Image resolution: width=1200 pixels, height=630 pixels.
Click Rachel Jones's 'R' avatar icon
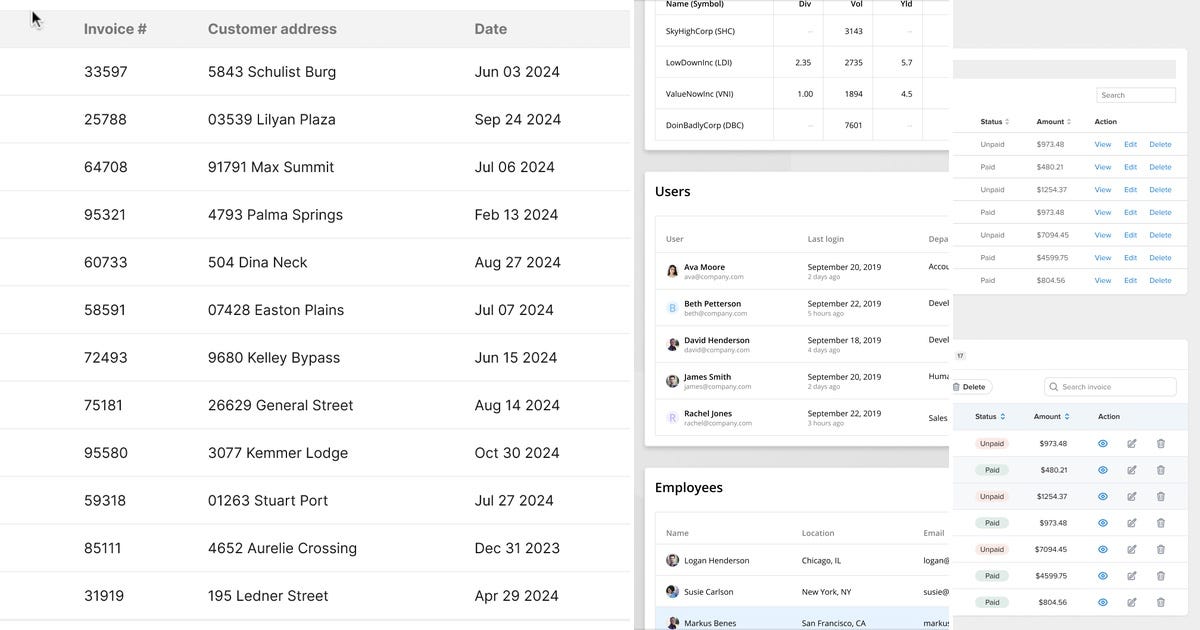pyautogui.click(x=673, y=417)
